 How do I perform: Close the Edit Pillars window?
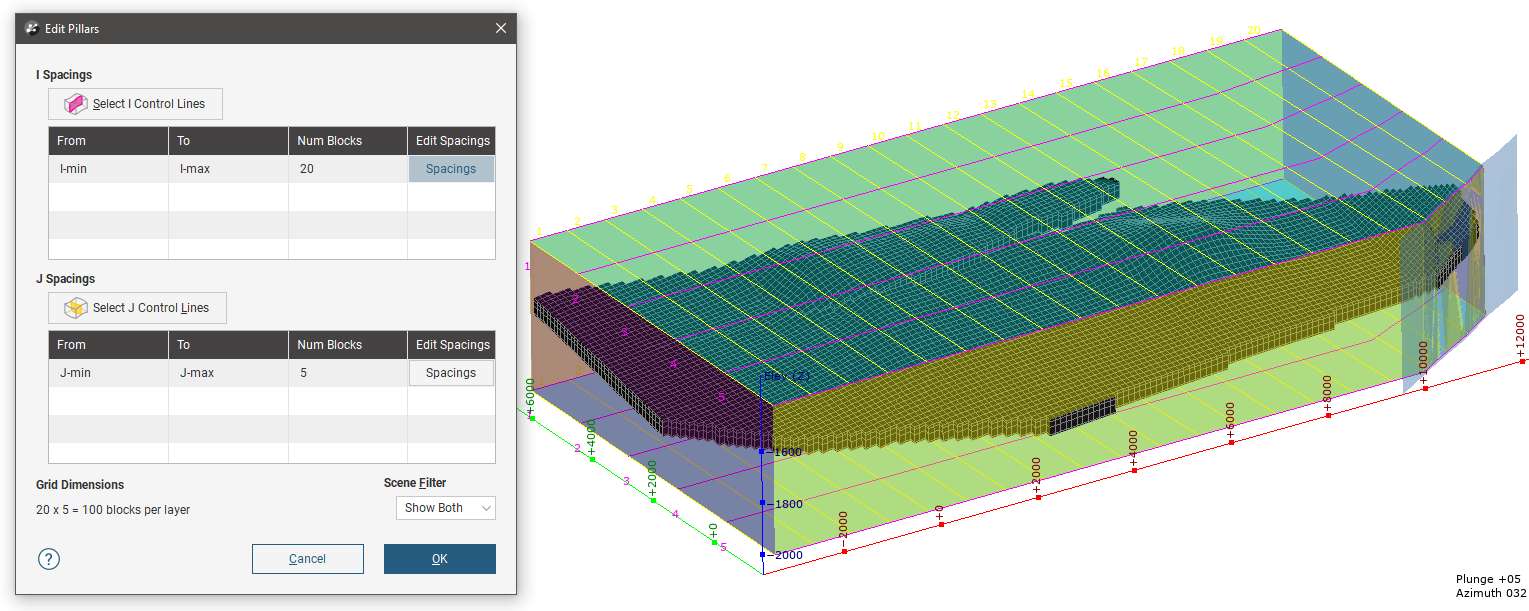tap(501, 28)
